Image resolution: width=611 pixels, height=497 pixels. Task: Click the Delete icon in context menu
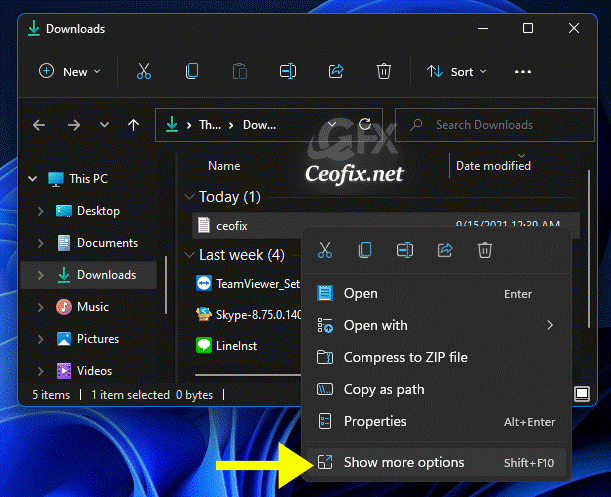point(485,250)
